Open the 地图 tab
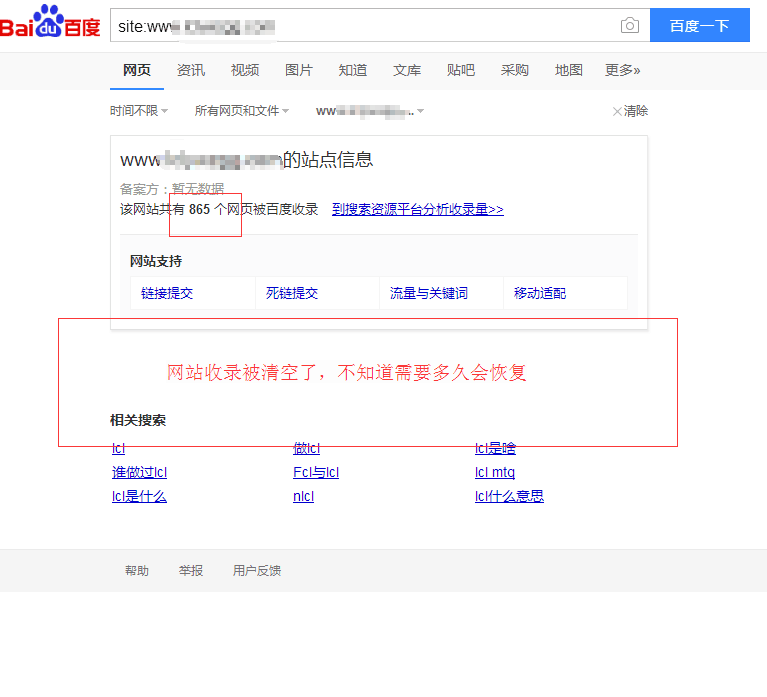This screenshot has width=767, height=697. [x=569, y=70]
